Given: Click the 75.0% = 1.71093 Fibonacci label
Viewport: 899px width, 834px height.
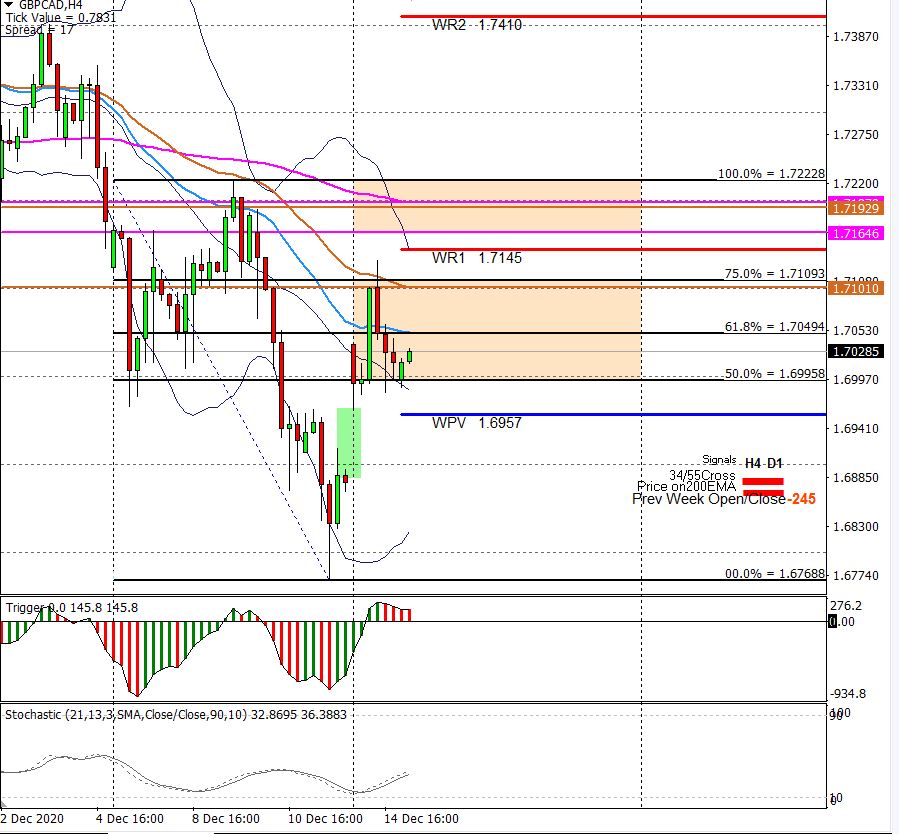Looking at the screenshot, I should tap(774, 274).
